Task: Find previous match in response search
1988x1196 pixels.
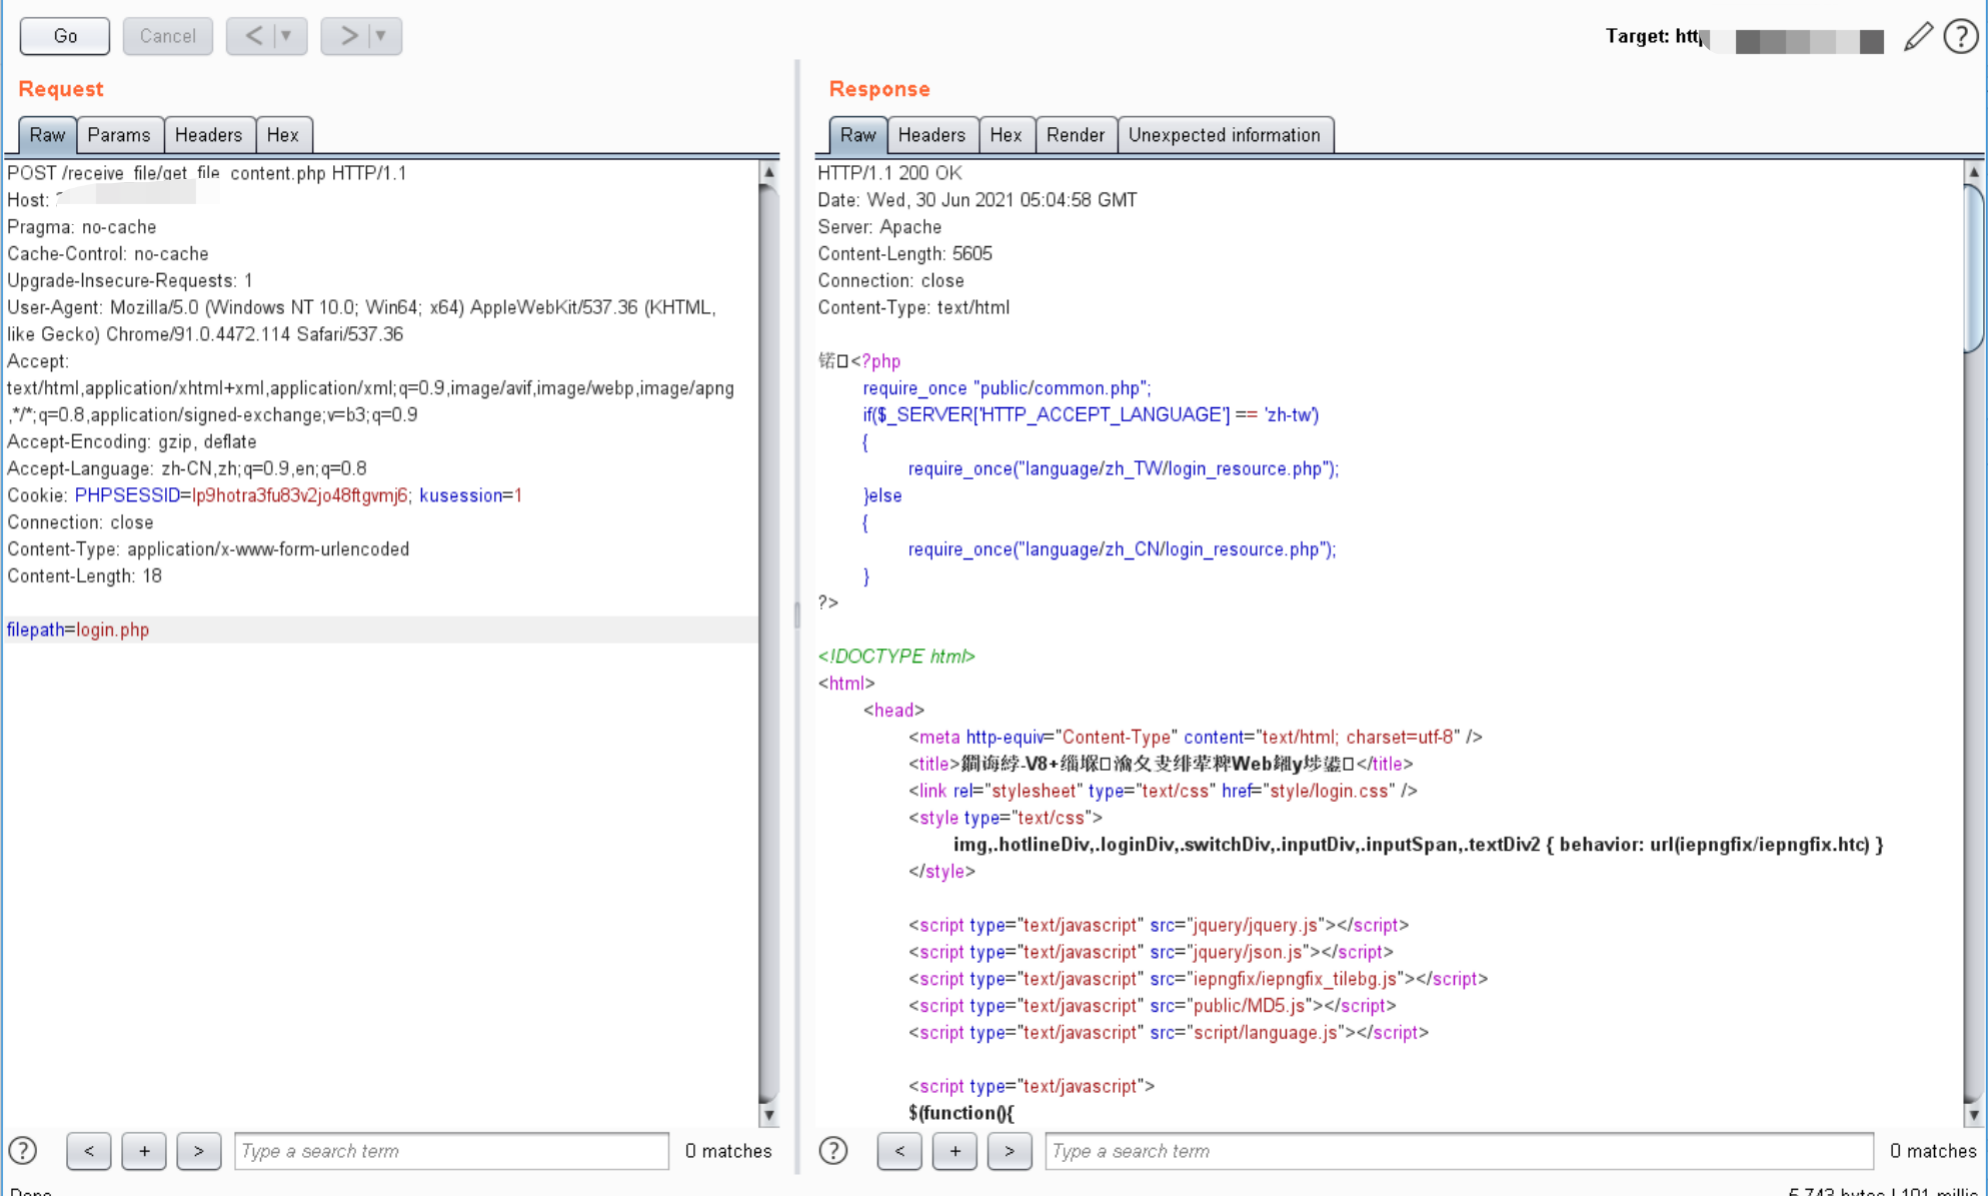Action: tap(900, 1151)
